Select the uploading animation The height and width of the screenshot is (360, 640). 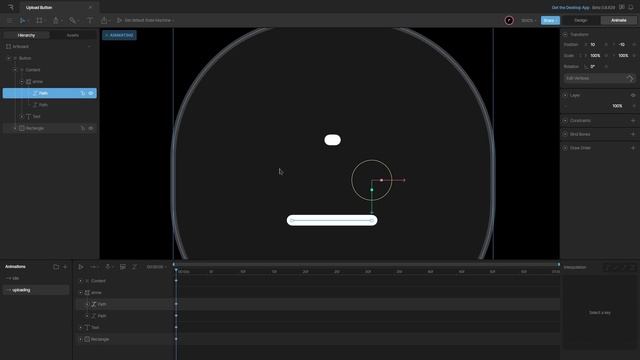pyautogui.click(x=36, y=290)
